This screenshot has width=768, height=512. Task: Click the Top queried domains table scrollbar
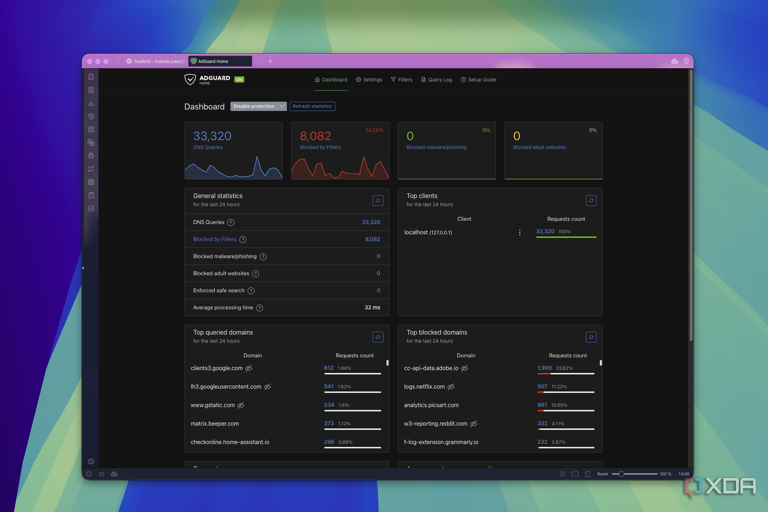[x=387, y=363]
